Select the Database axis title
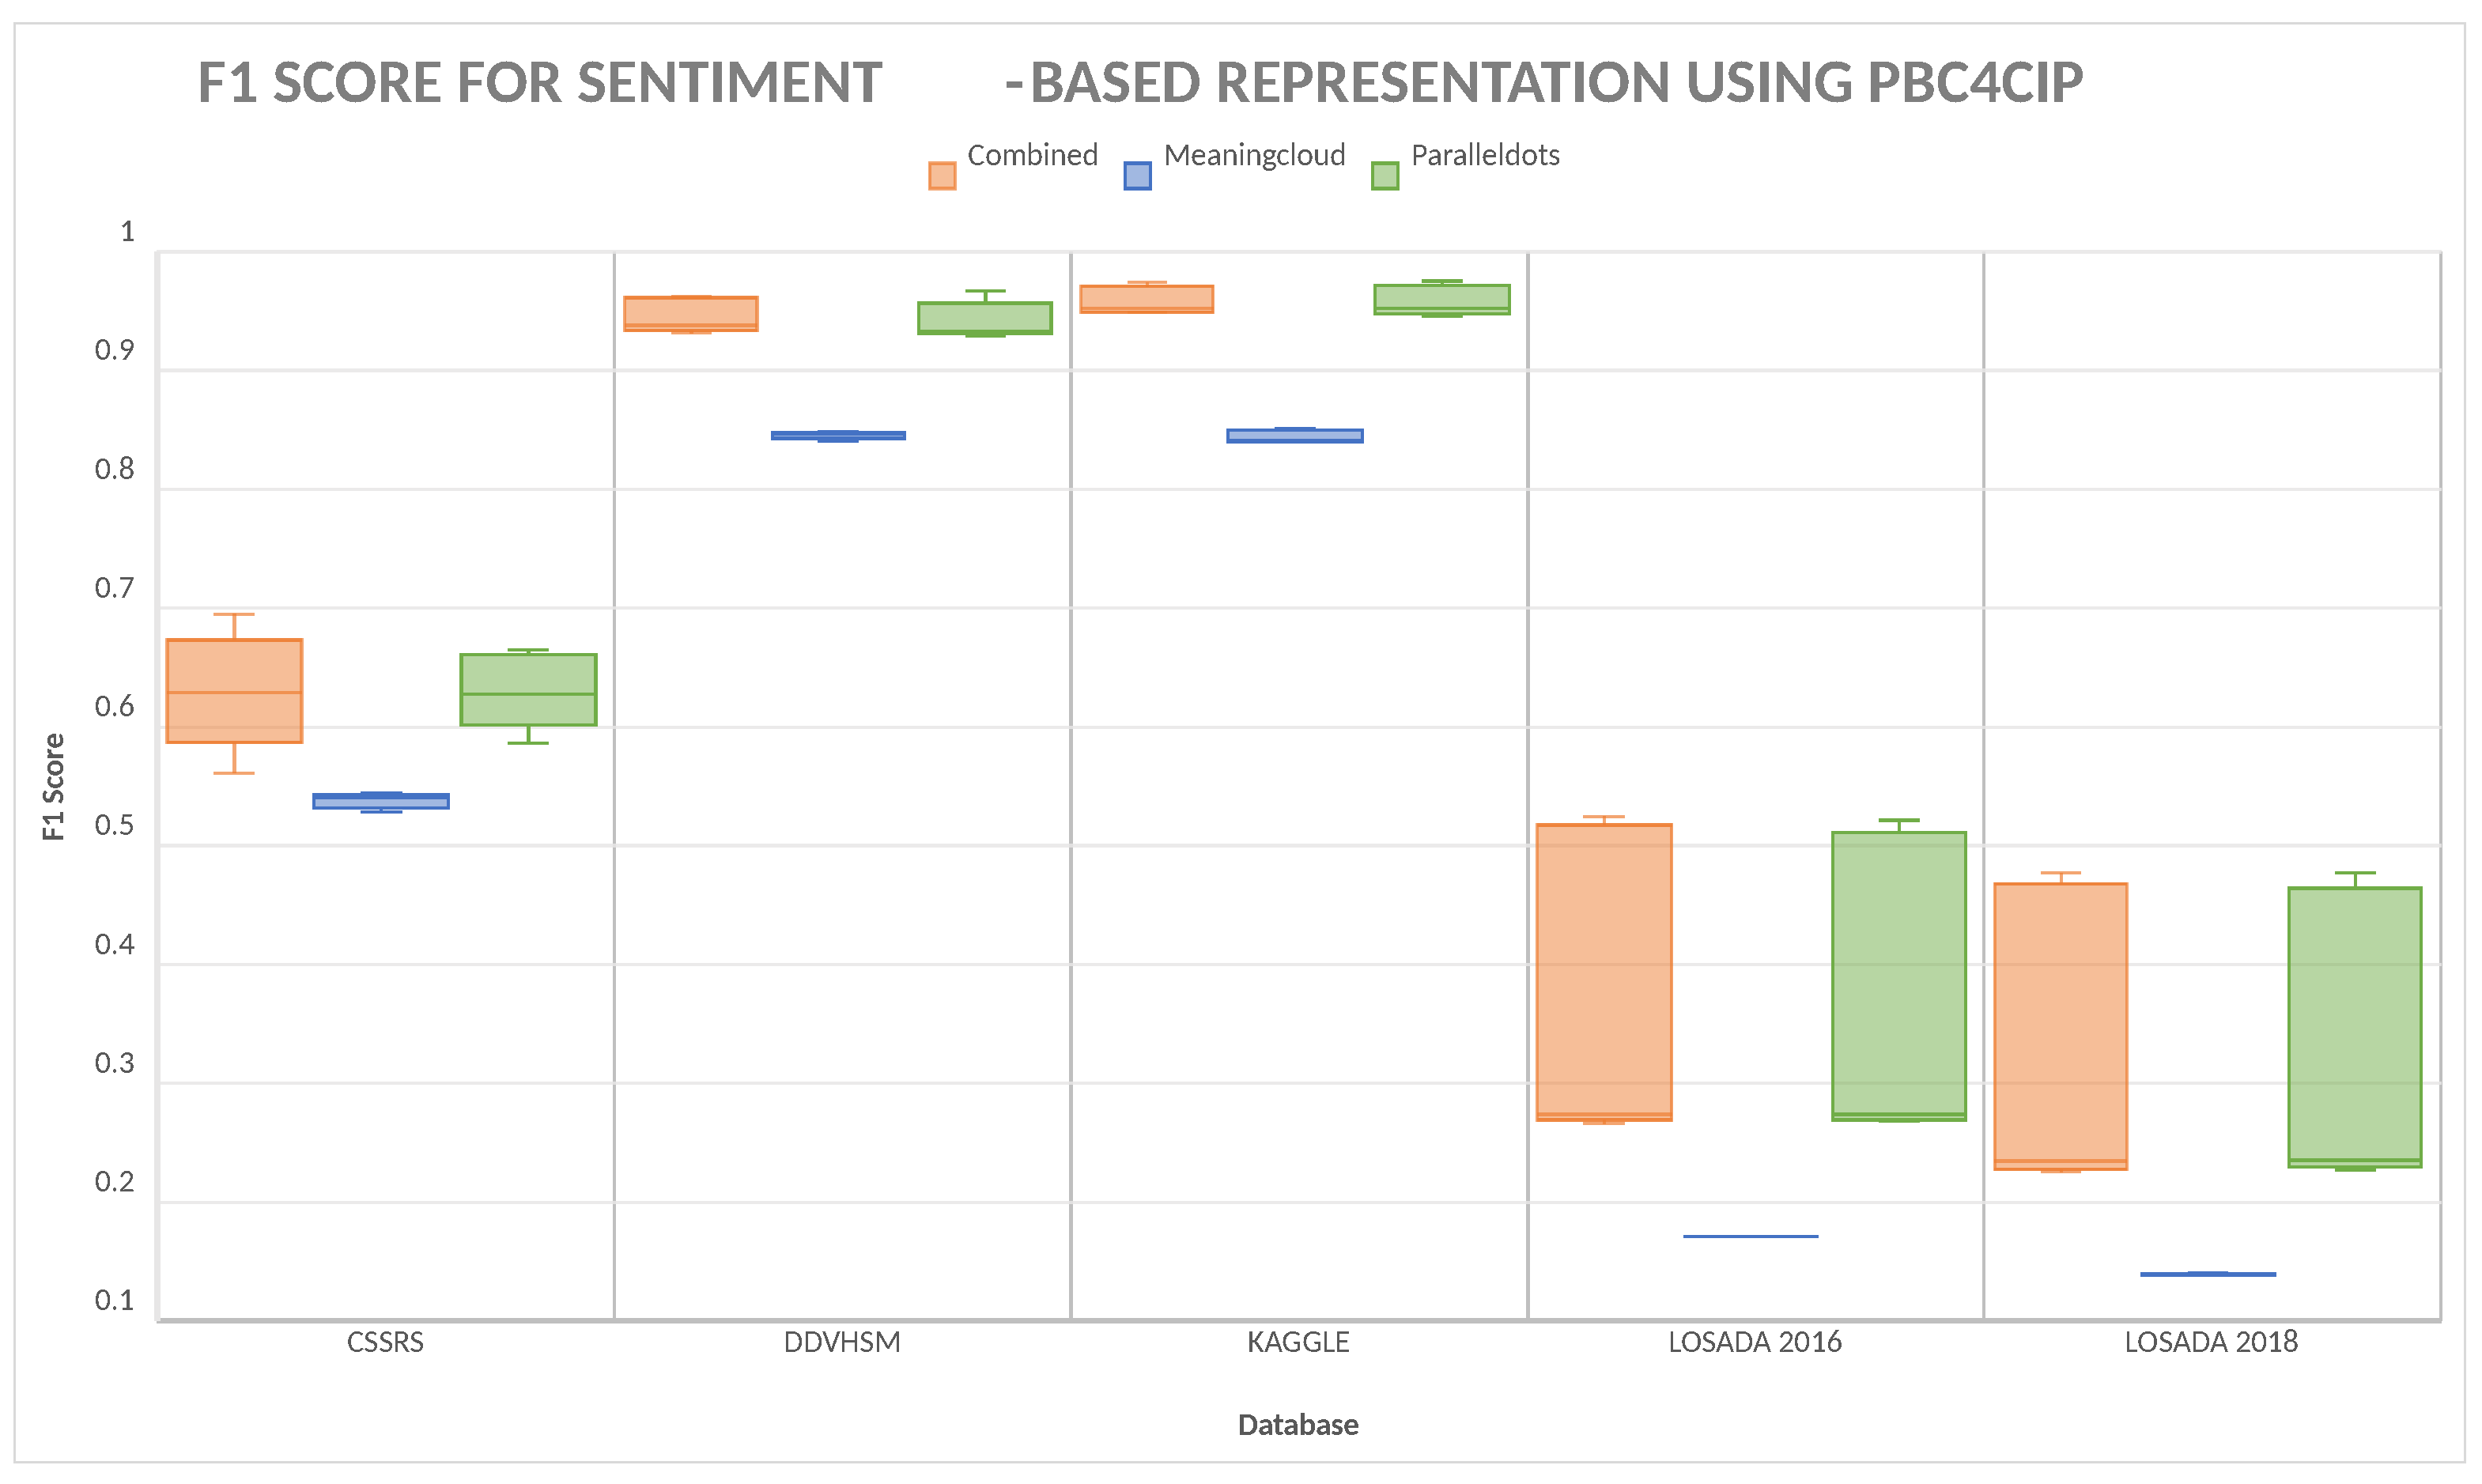The height and width of the screenshot is (1484, 2482). point(1297,1424)
